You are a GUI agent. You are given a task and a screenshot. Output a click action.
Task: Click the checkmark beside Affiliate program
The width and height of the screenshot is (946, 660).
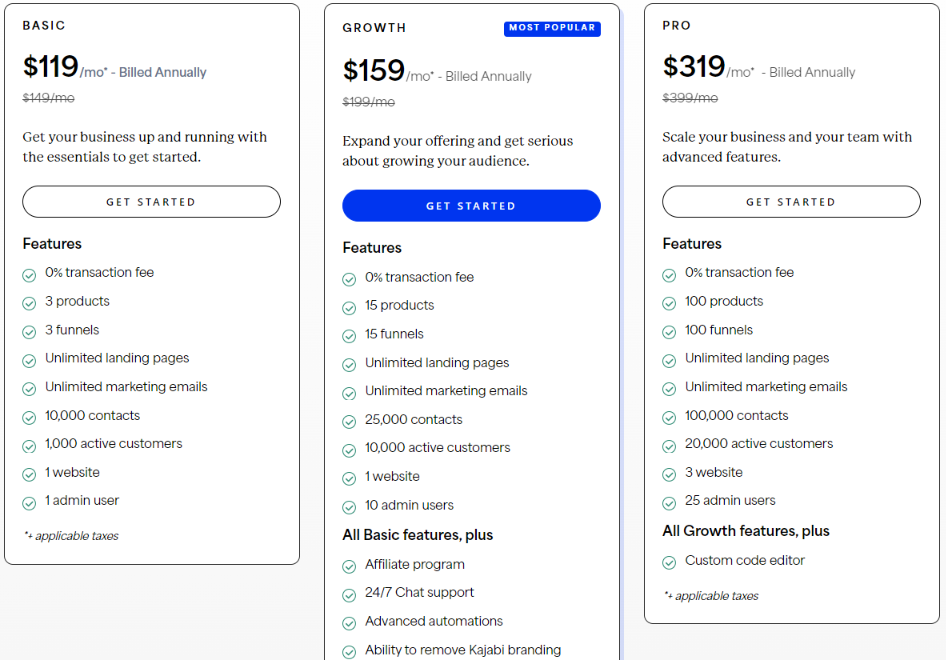[x=349, y=565]
